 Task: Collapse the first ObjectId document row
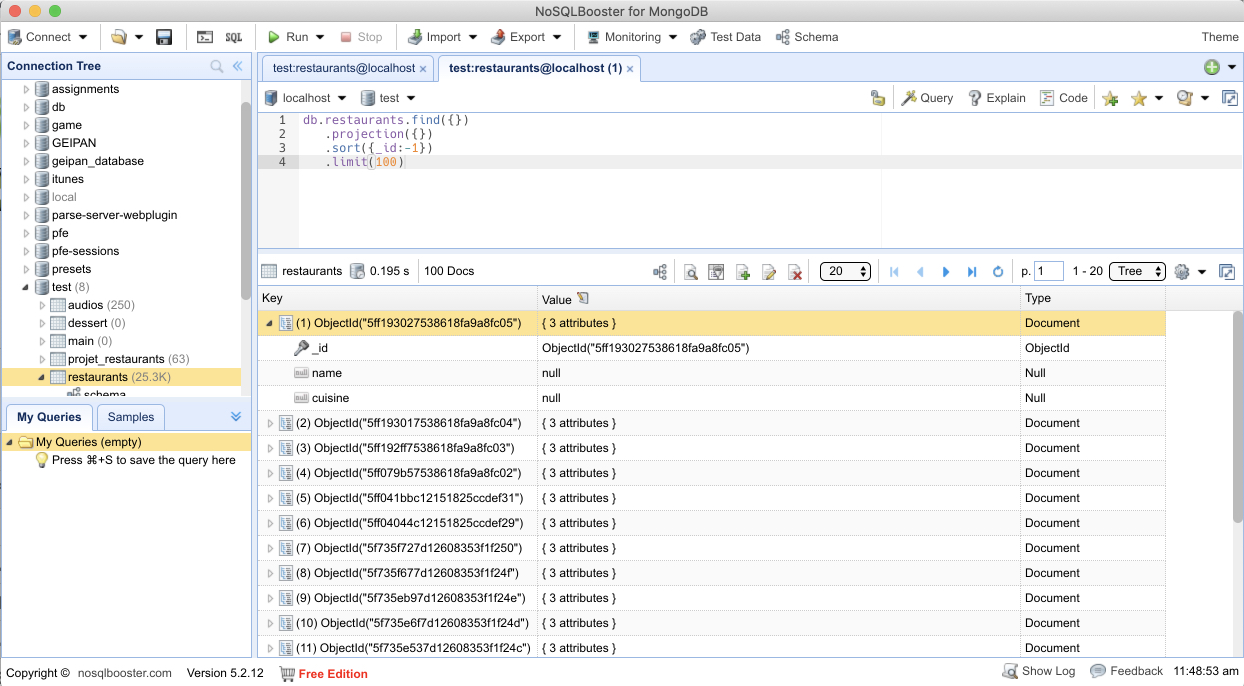pyautogui.click(x=270, y=323)
